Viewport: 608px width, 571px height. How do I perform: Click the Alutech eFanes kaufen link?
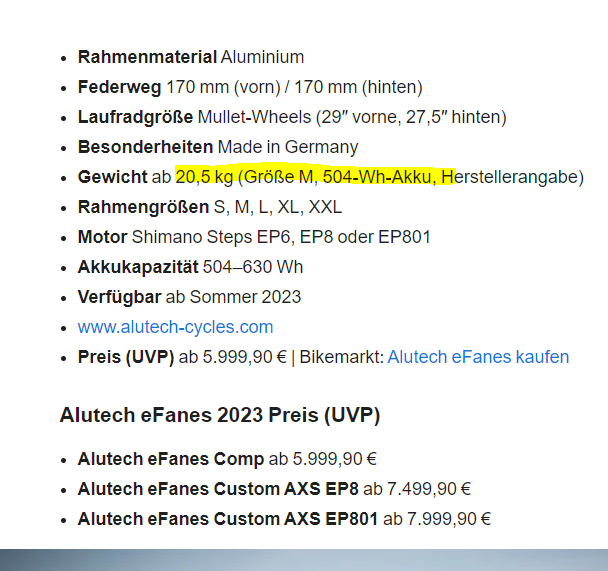[x=478, y=357]
